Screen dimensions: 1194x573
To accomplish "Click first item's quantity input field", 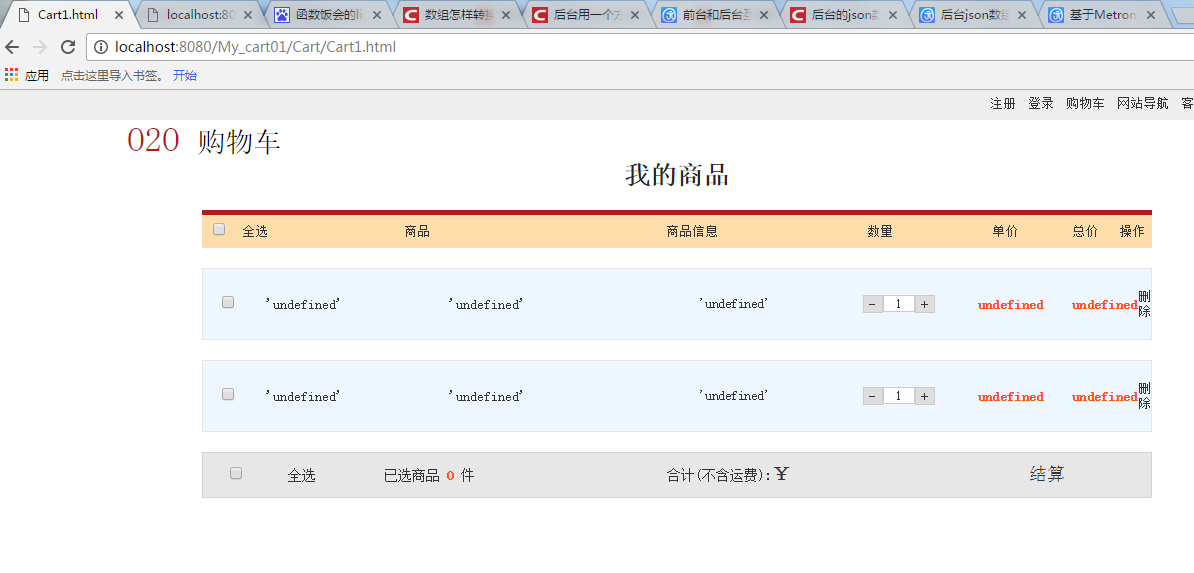I will [x=899, y=304].
